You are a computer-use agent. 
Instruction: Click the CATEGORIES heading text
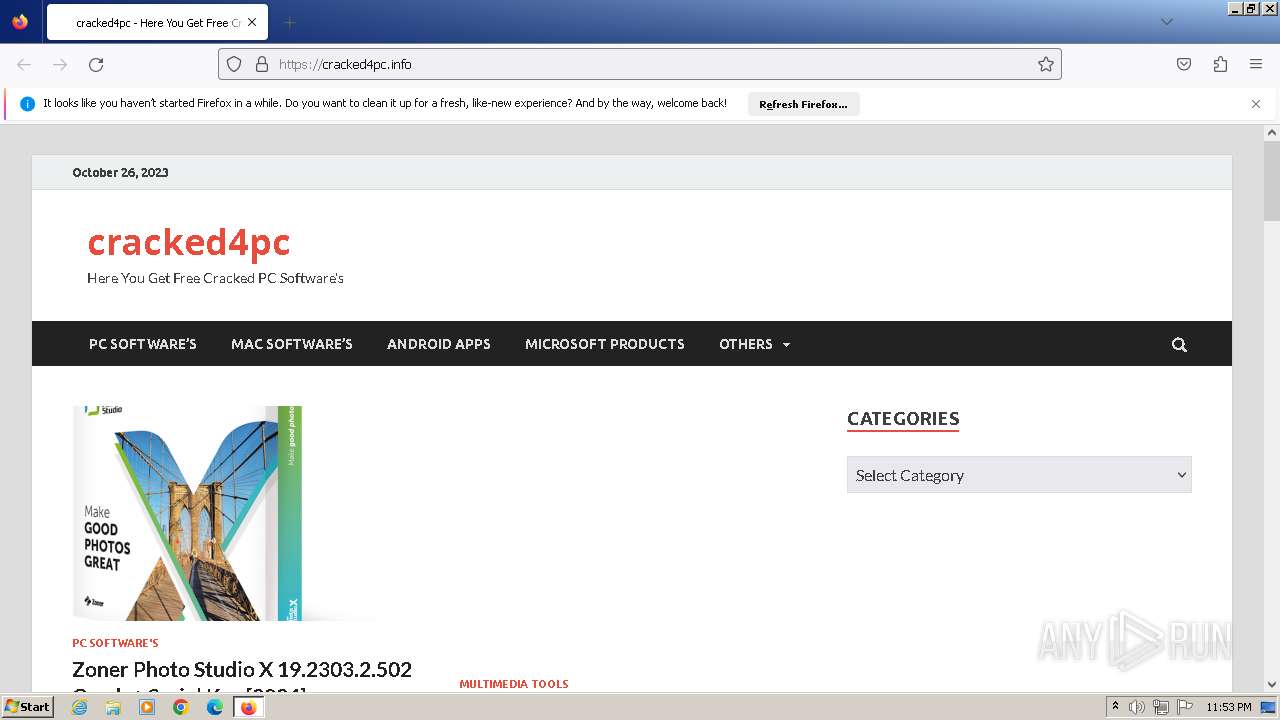point(903,418)
